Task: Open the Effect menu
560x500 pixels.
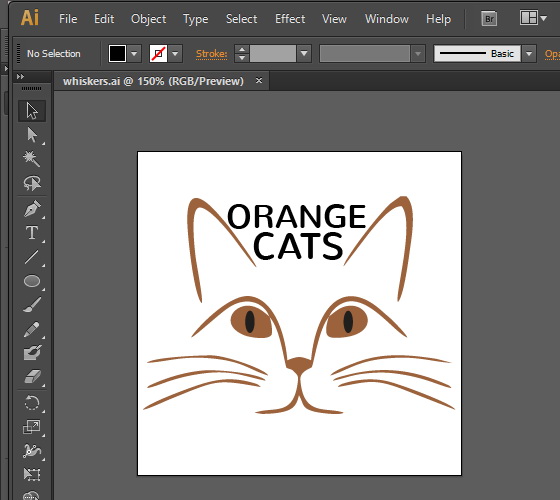Action: click(x=290, y=19)
